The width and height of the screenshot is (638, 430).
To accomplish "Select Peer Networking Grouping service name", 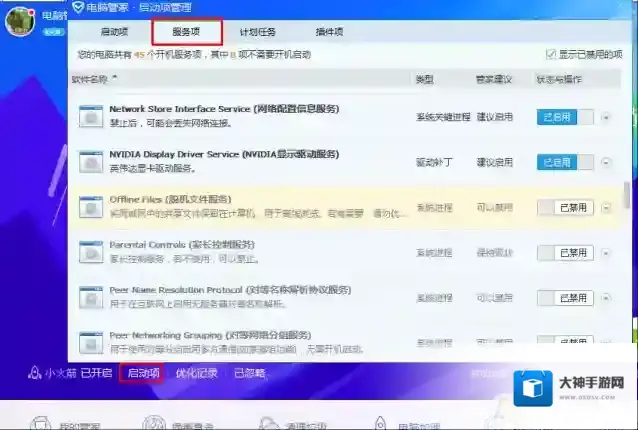I will 210,335.
